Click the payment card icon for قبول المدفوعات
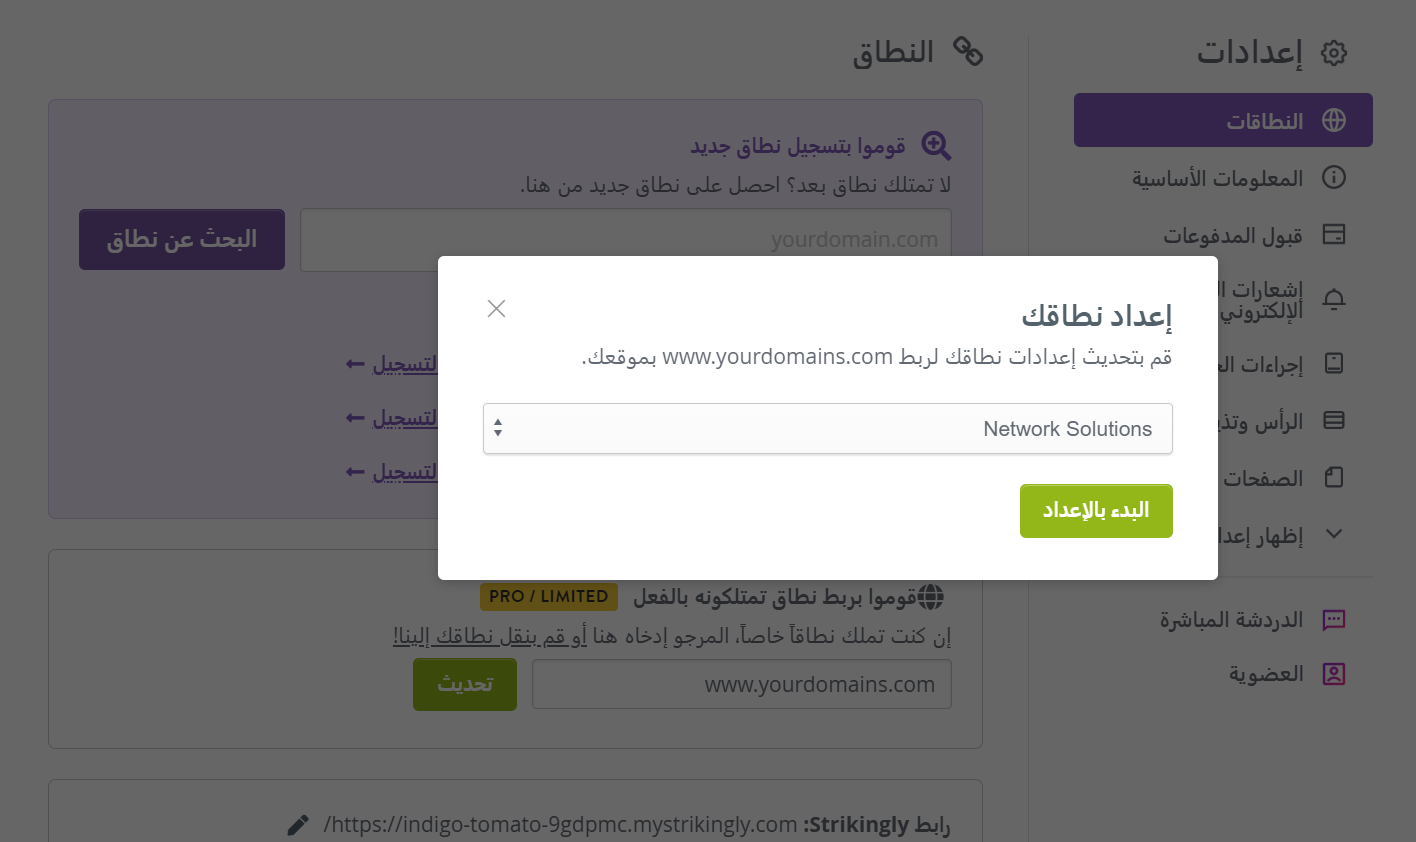Screen dimensions: 1416x842 coord(1334,234)
